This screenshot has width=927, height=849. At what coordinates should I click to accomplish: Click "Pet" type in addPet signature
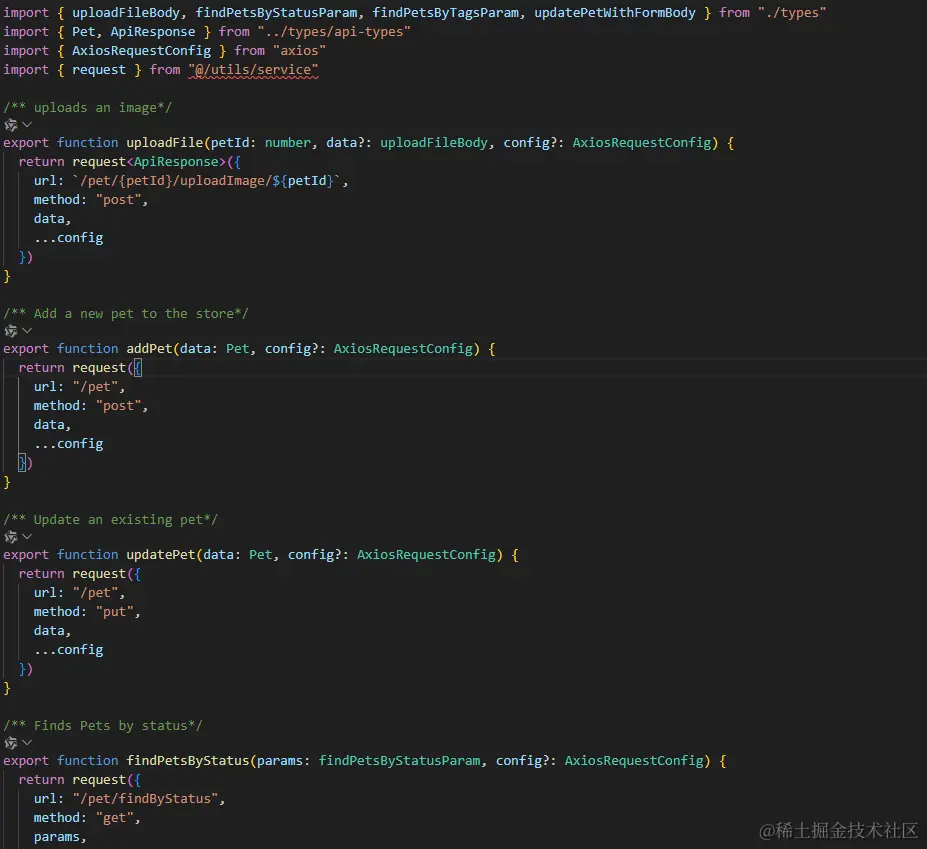238,349
